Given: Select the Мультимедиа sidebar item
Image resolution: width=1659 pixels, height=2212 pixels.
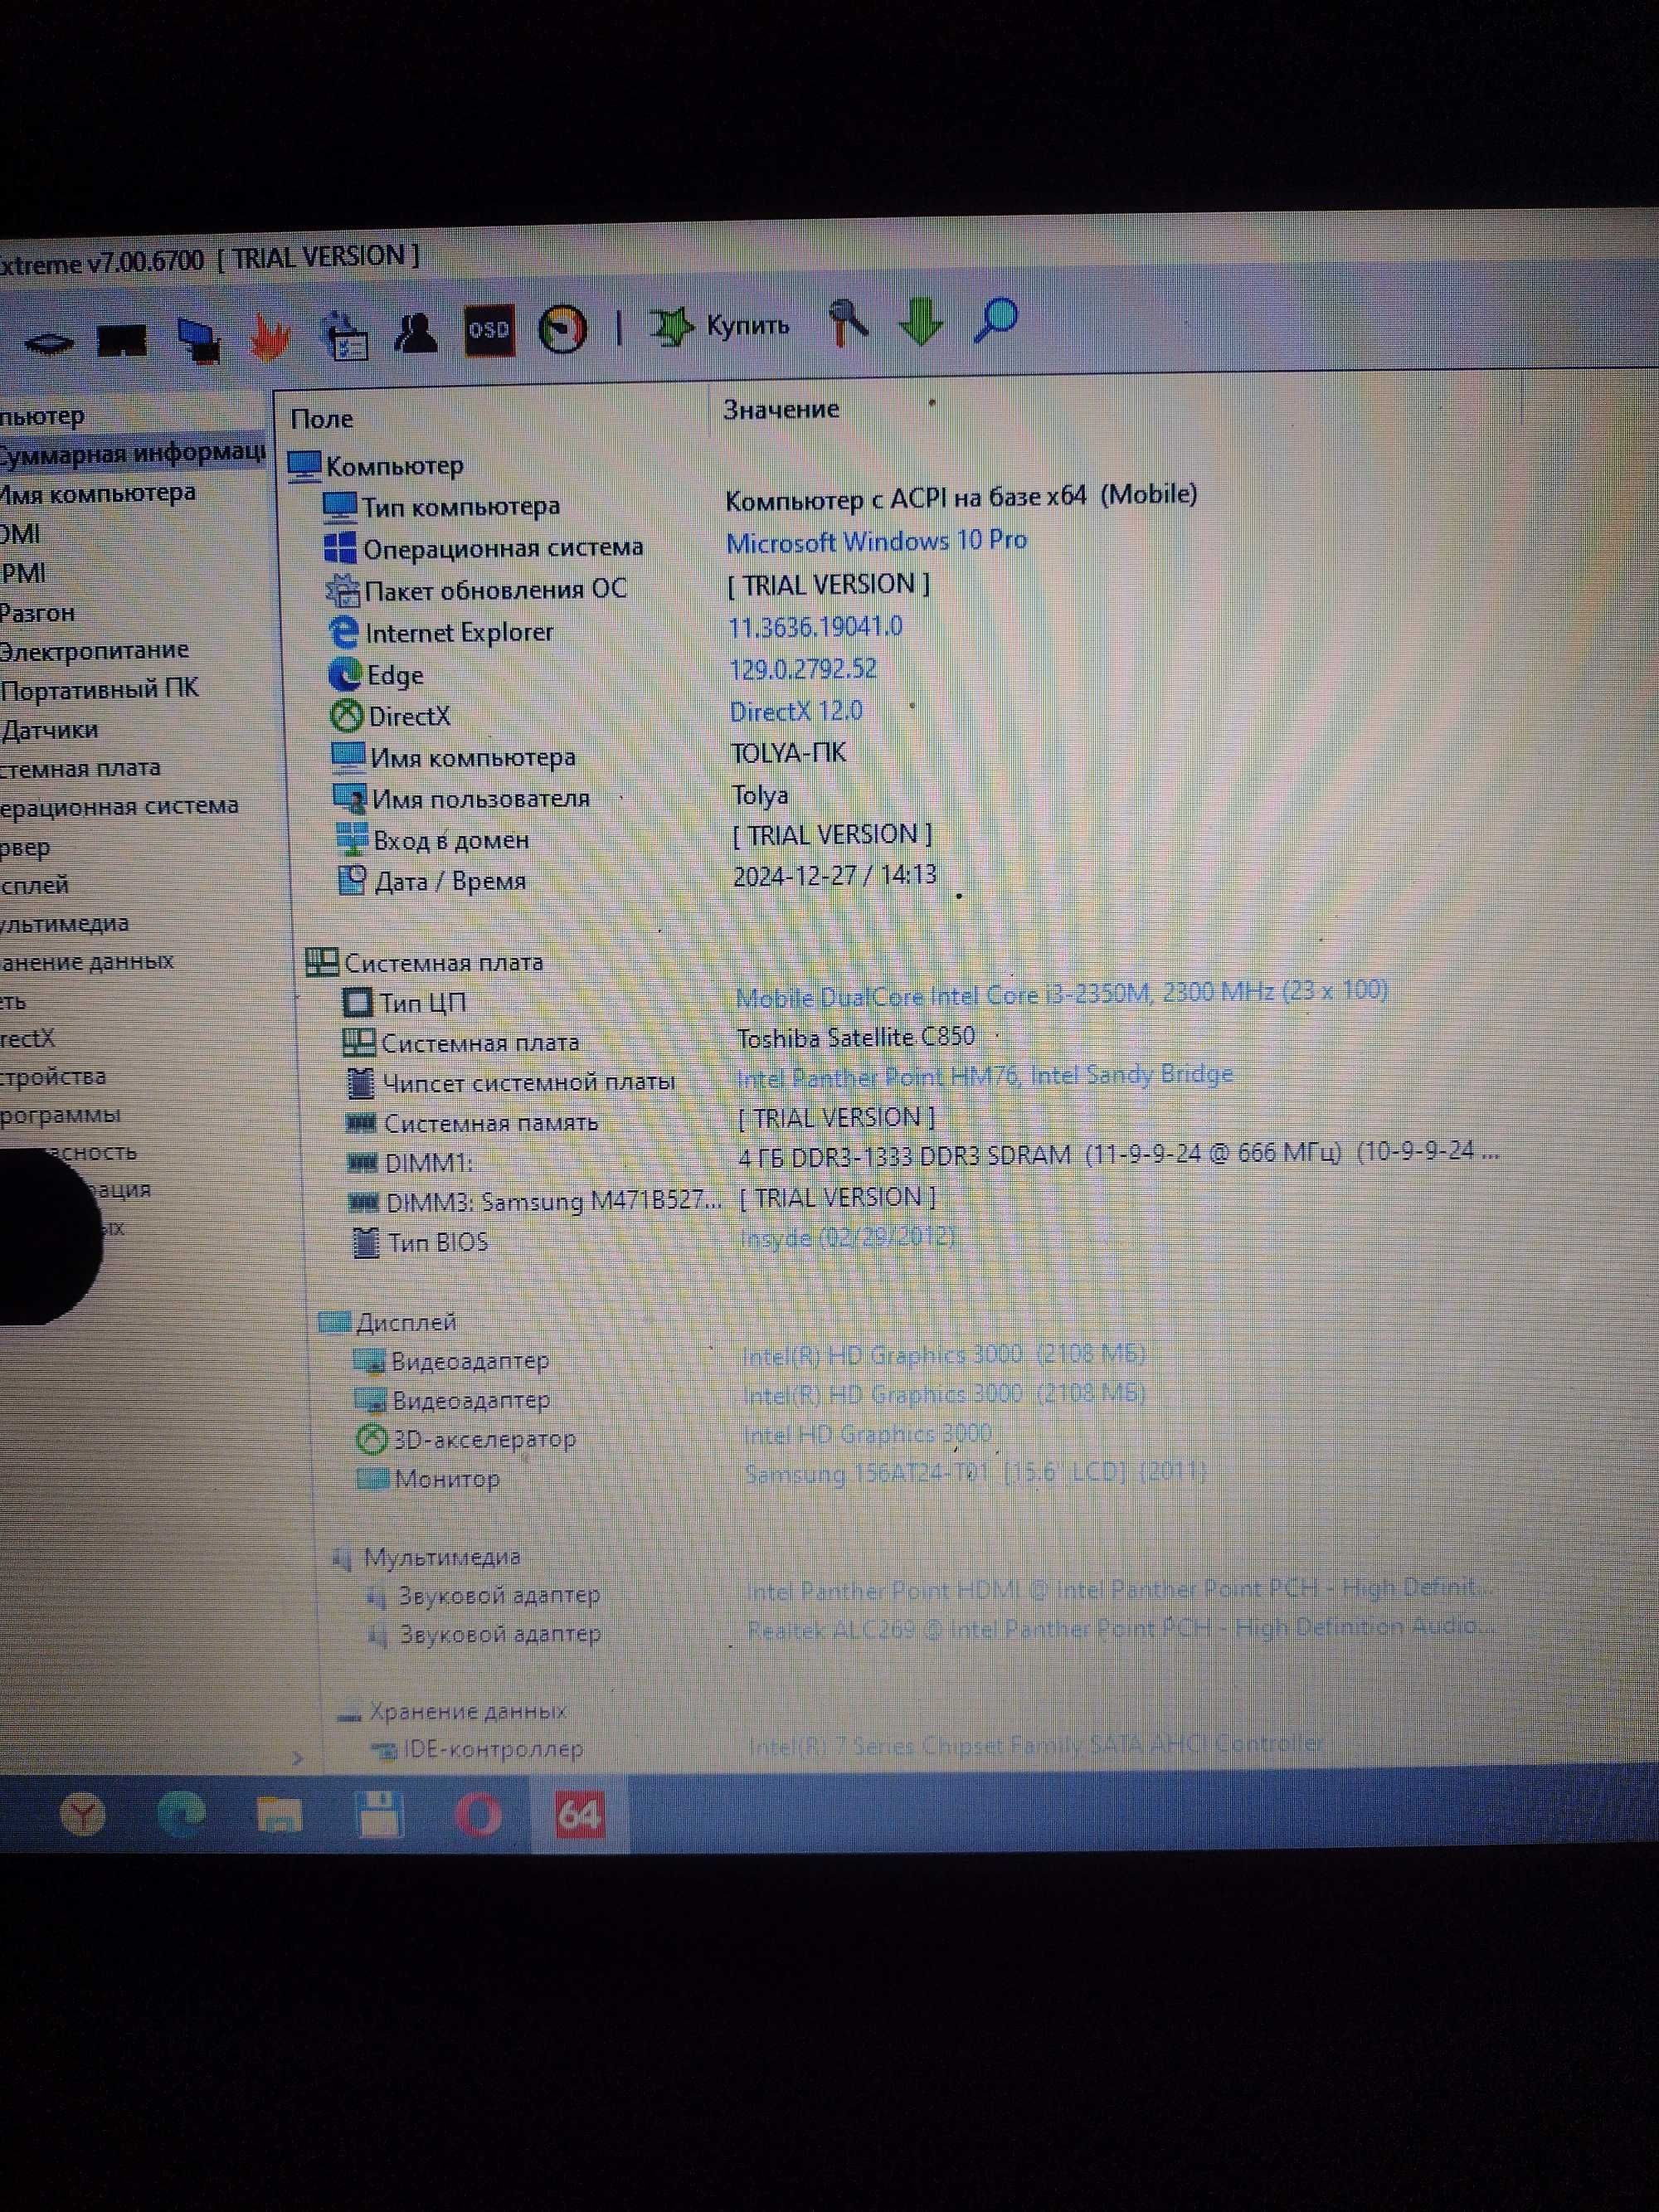Looking at the screenshot, I should click(65, 923).
